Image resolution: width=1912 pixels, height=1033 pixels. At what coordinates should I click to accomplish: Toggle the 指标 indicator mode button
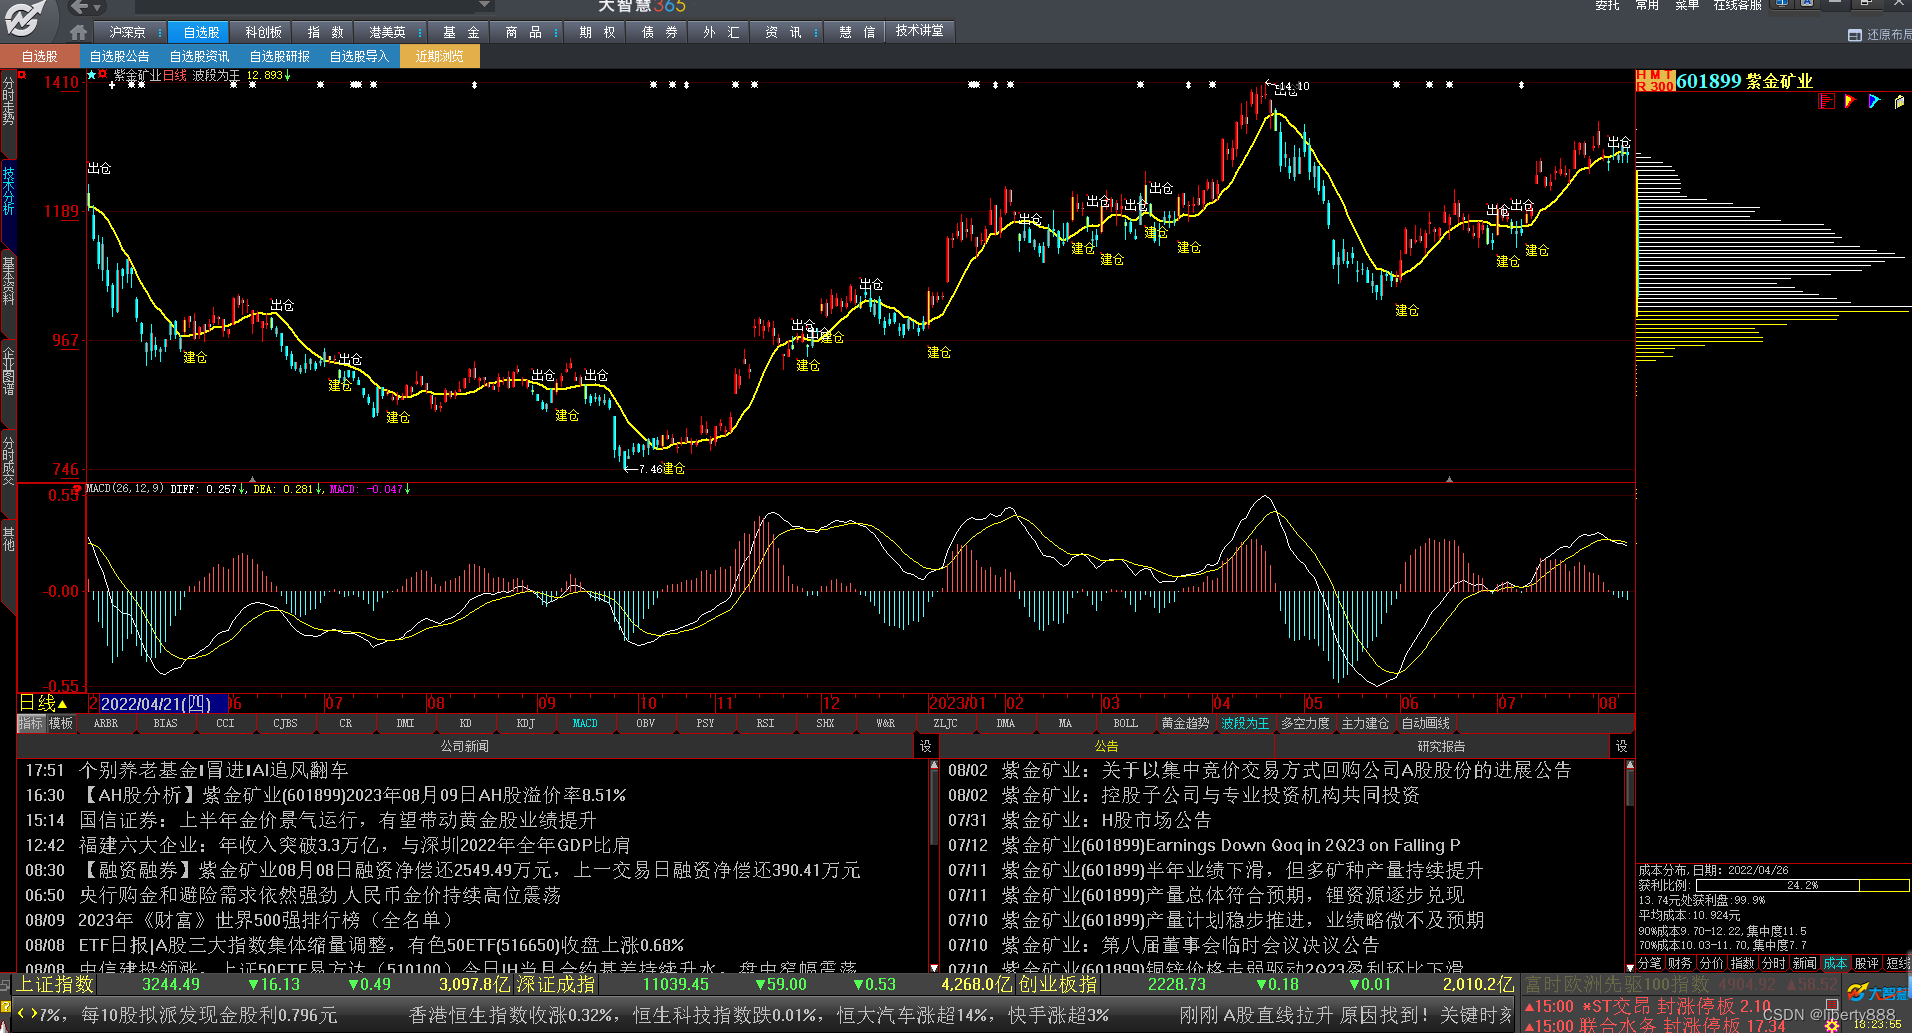(31, 723)
